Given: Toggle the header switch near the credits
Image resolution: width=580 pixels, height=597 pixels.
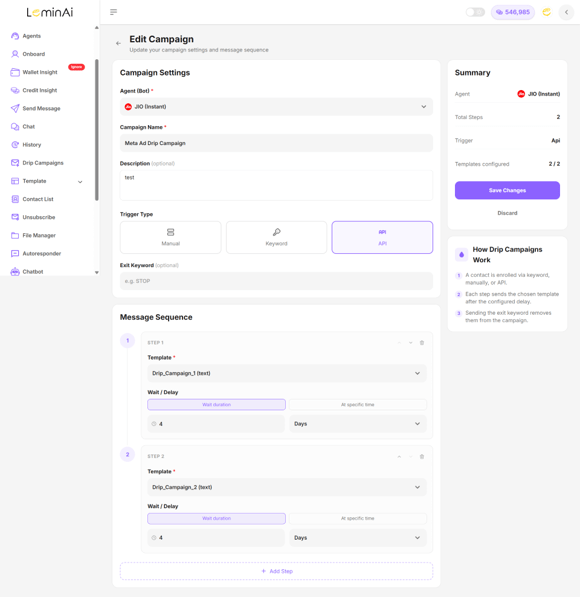Looking at the screenshot, I should pos(475,12).
